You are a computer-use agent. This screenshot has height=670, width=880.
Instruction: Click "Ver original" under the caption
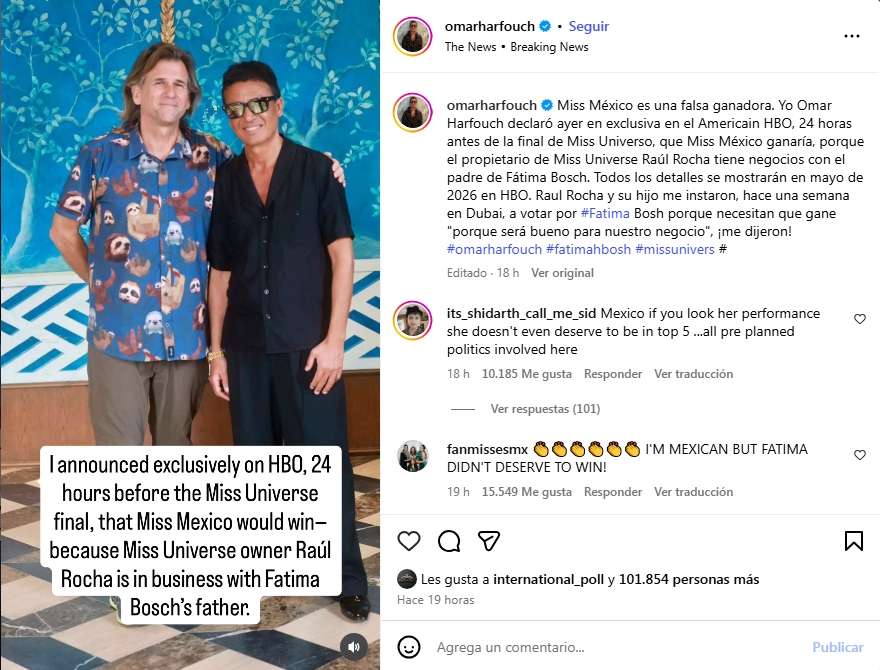tap(562, 273)
